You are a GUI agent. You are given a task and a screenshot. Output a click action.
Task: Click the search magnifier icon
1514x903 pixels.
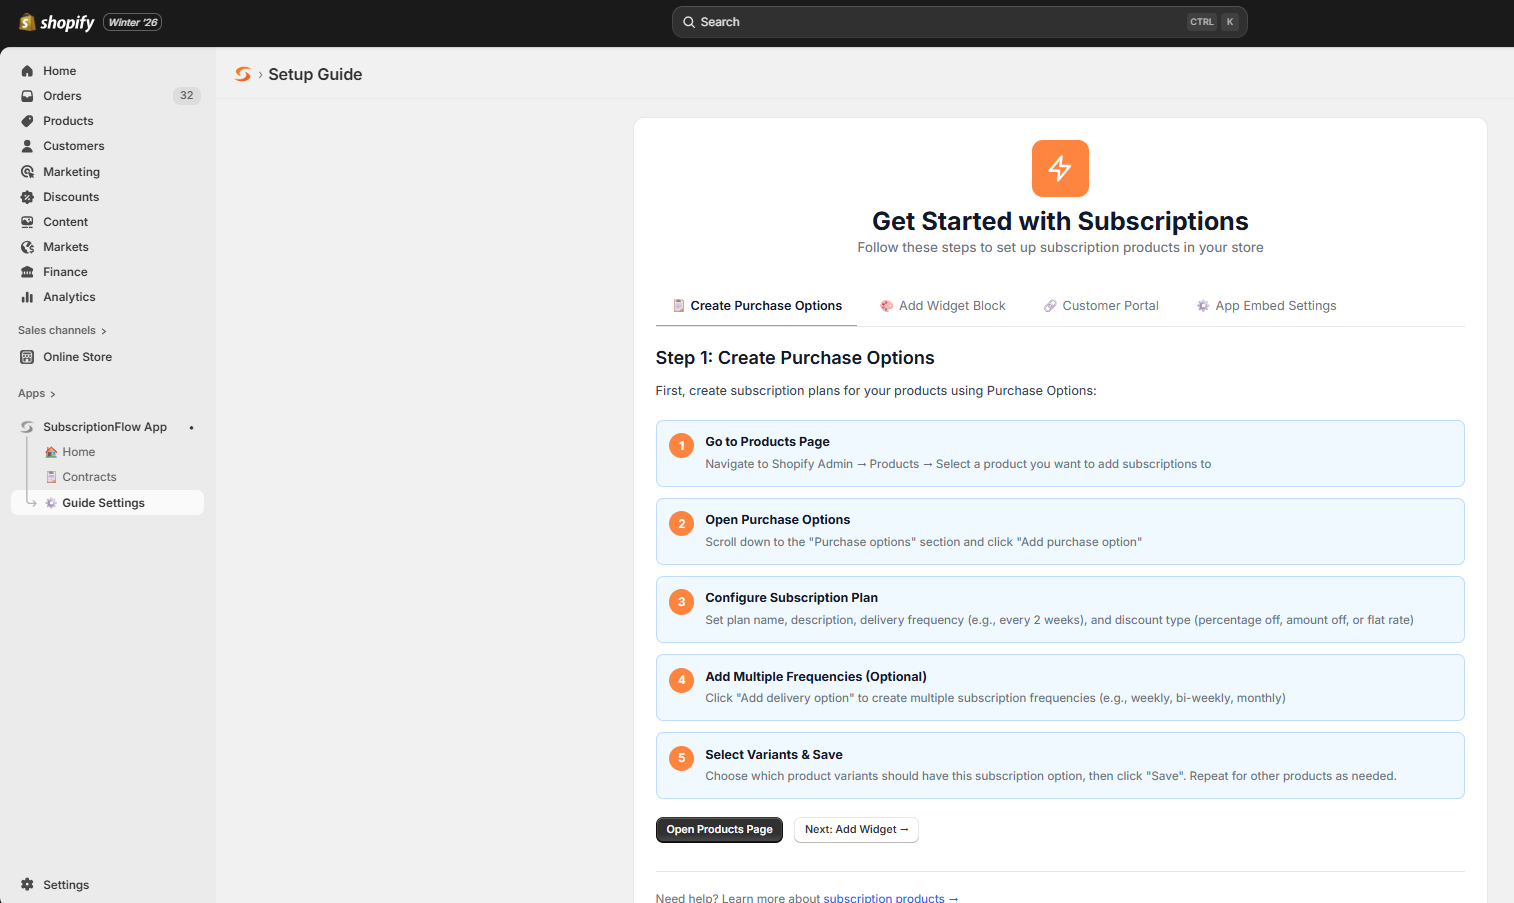(x=689, y=22)
